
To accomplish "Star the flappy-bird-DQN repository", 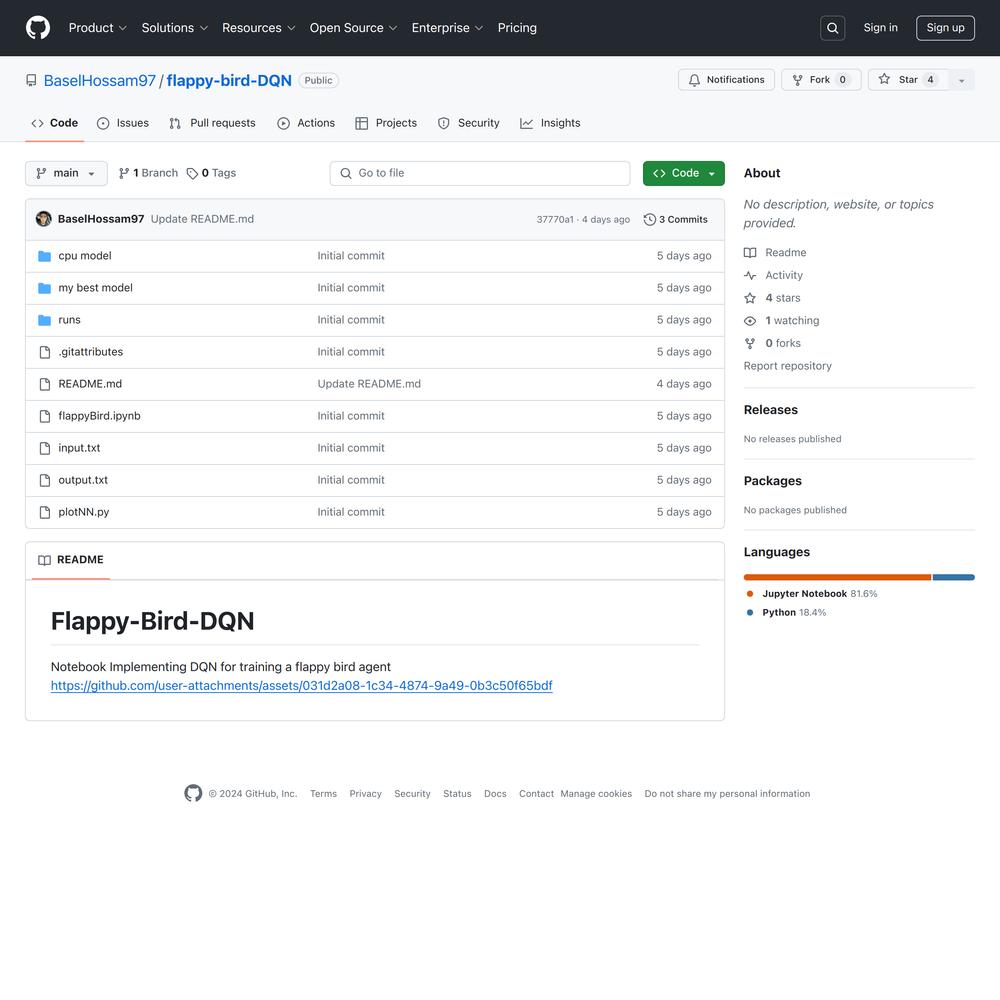I will point(909,80).
